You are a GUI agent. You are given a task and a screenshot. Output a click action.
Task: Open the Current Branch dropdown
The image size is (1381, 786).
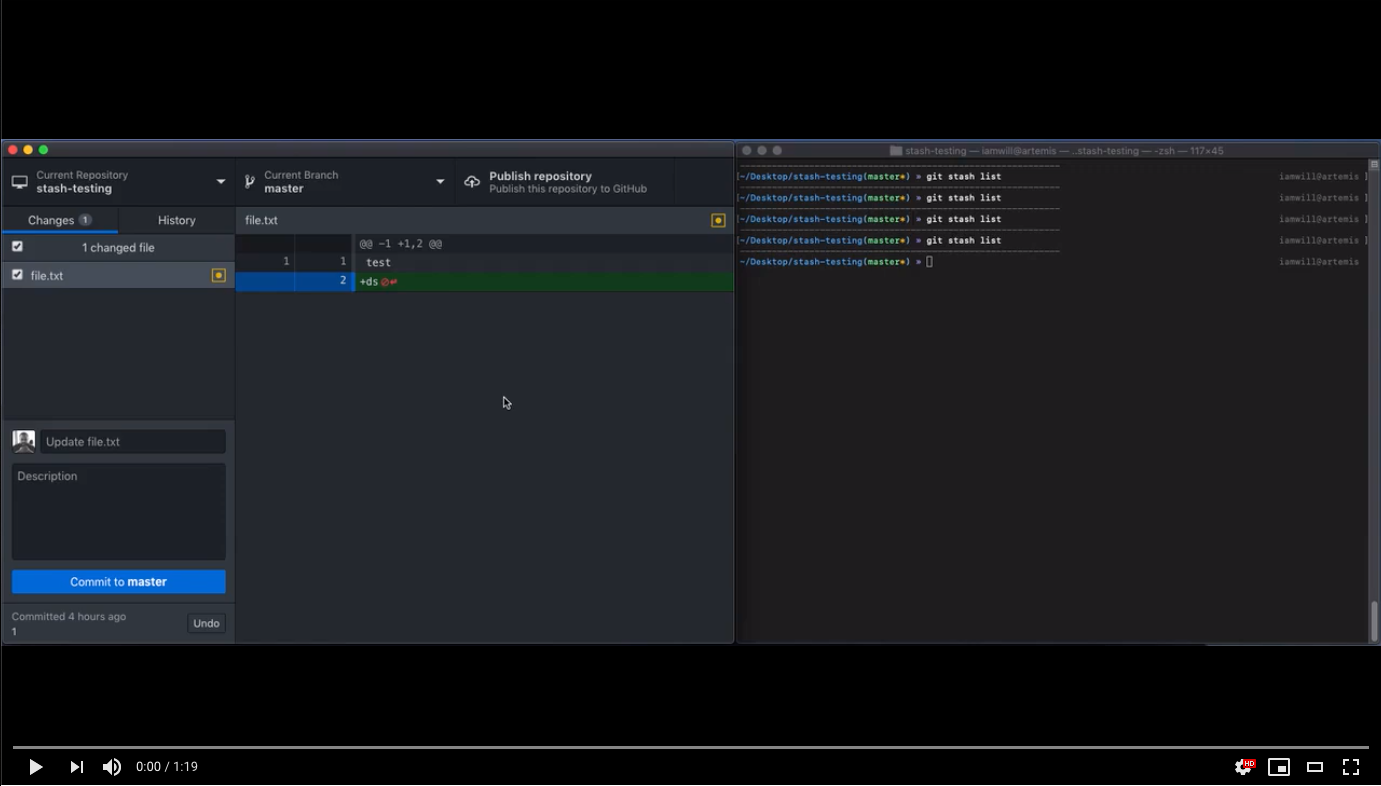(439, 181)
